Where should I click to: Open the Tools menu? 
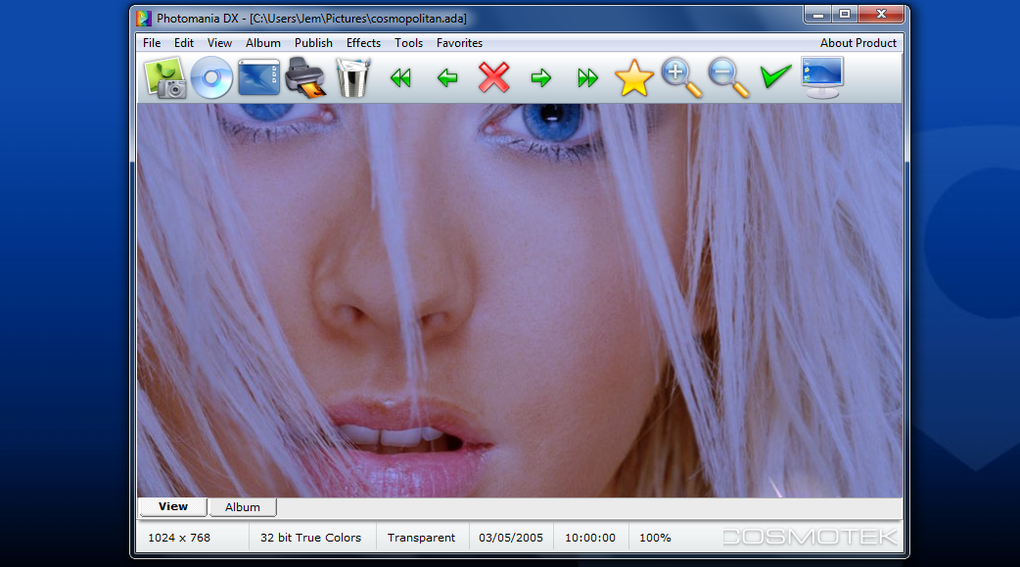pos(409,43)
